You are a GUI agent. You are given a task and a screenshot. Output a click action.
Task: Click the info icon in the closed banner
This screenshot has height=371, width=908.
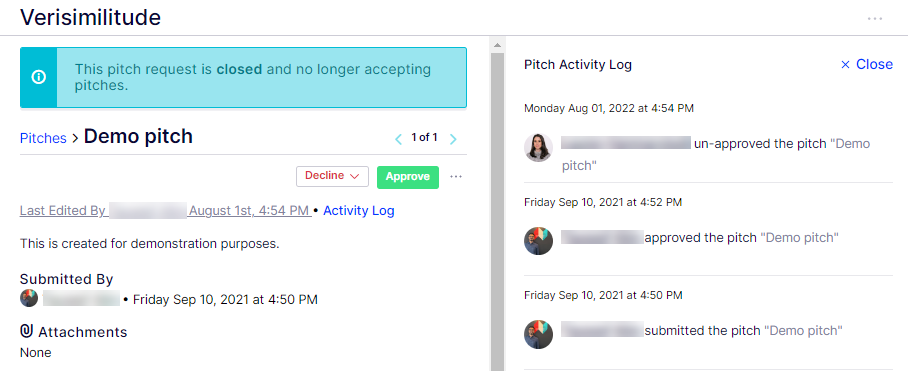coord(39,77)
